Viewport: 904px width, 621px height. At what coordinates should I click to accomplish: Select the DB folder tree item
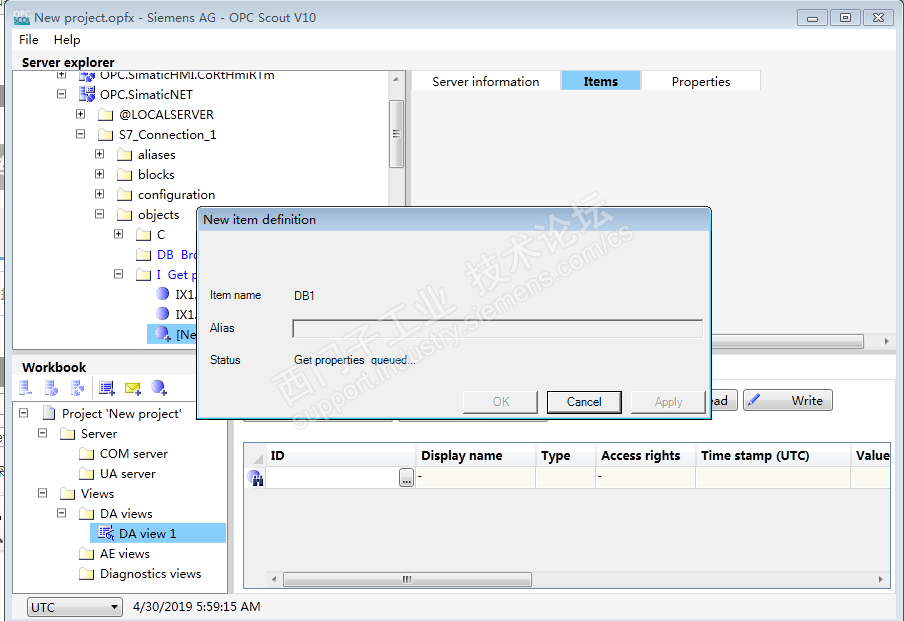point(165,255)
